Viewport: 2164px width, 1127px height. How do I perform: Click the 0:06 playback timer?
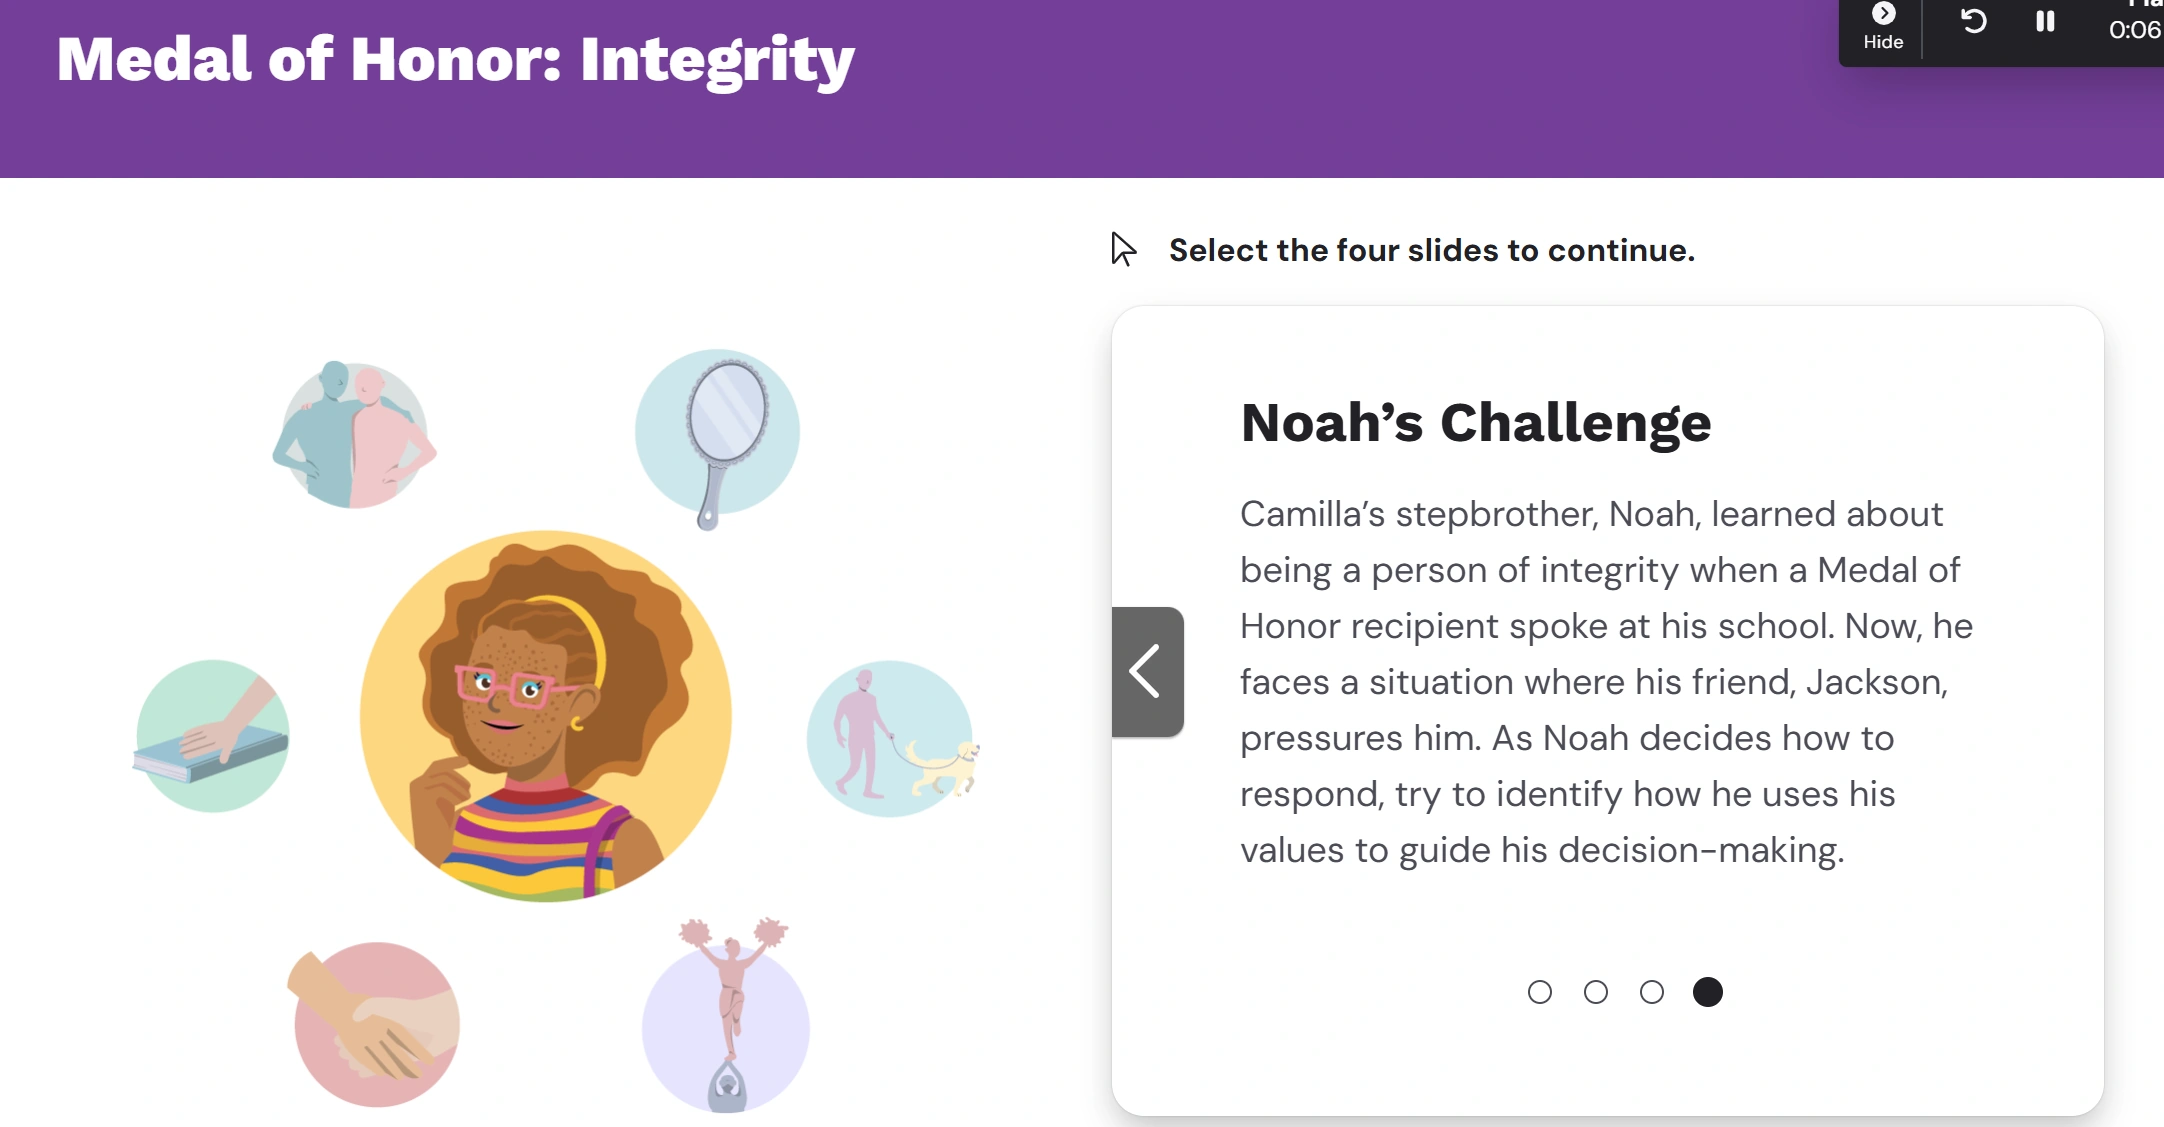click(2134, 30)
